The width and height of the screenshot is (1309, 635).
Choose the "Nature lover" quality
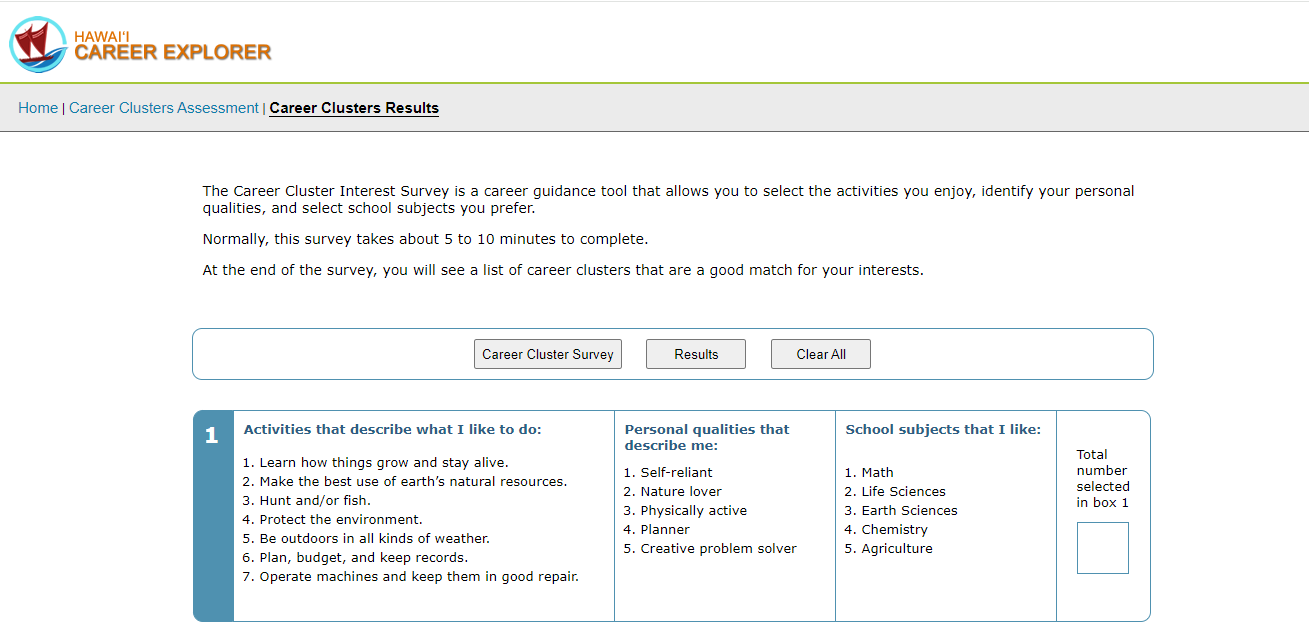pyautogui.click(x=680, y=491)
